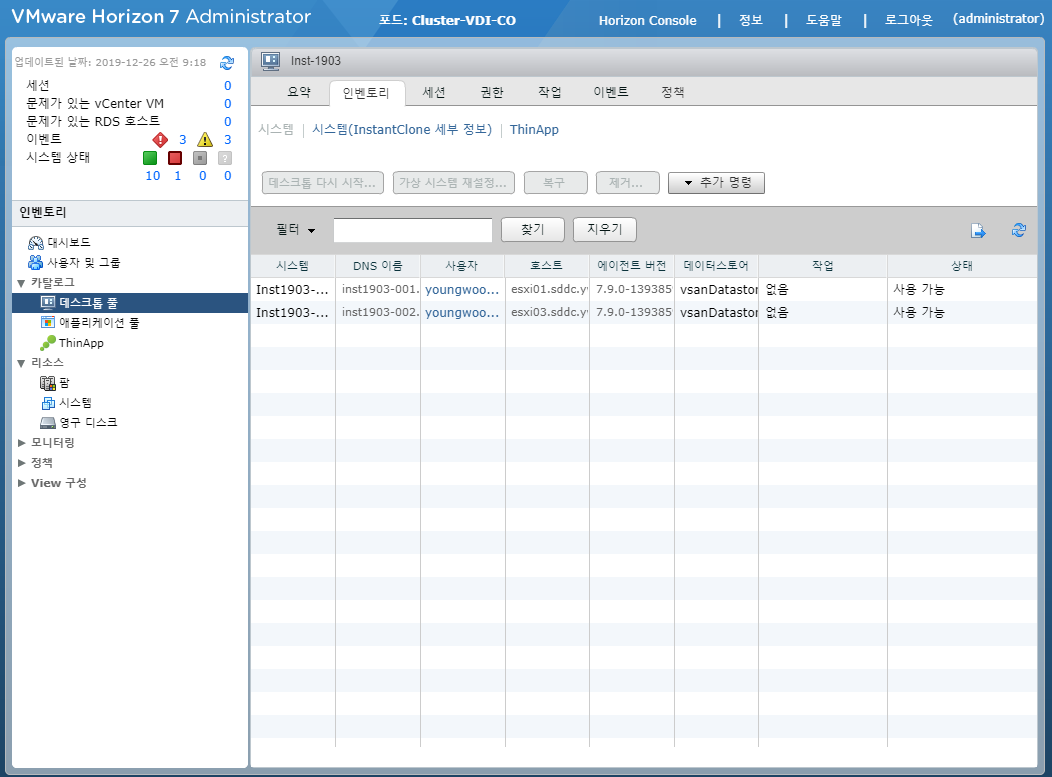This screenshot has width=1052, height=777.
Task: Click the error events count 3
Action: click(x=182, y=140)
